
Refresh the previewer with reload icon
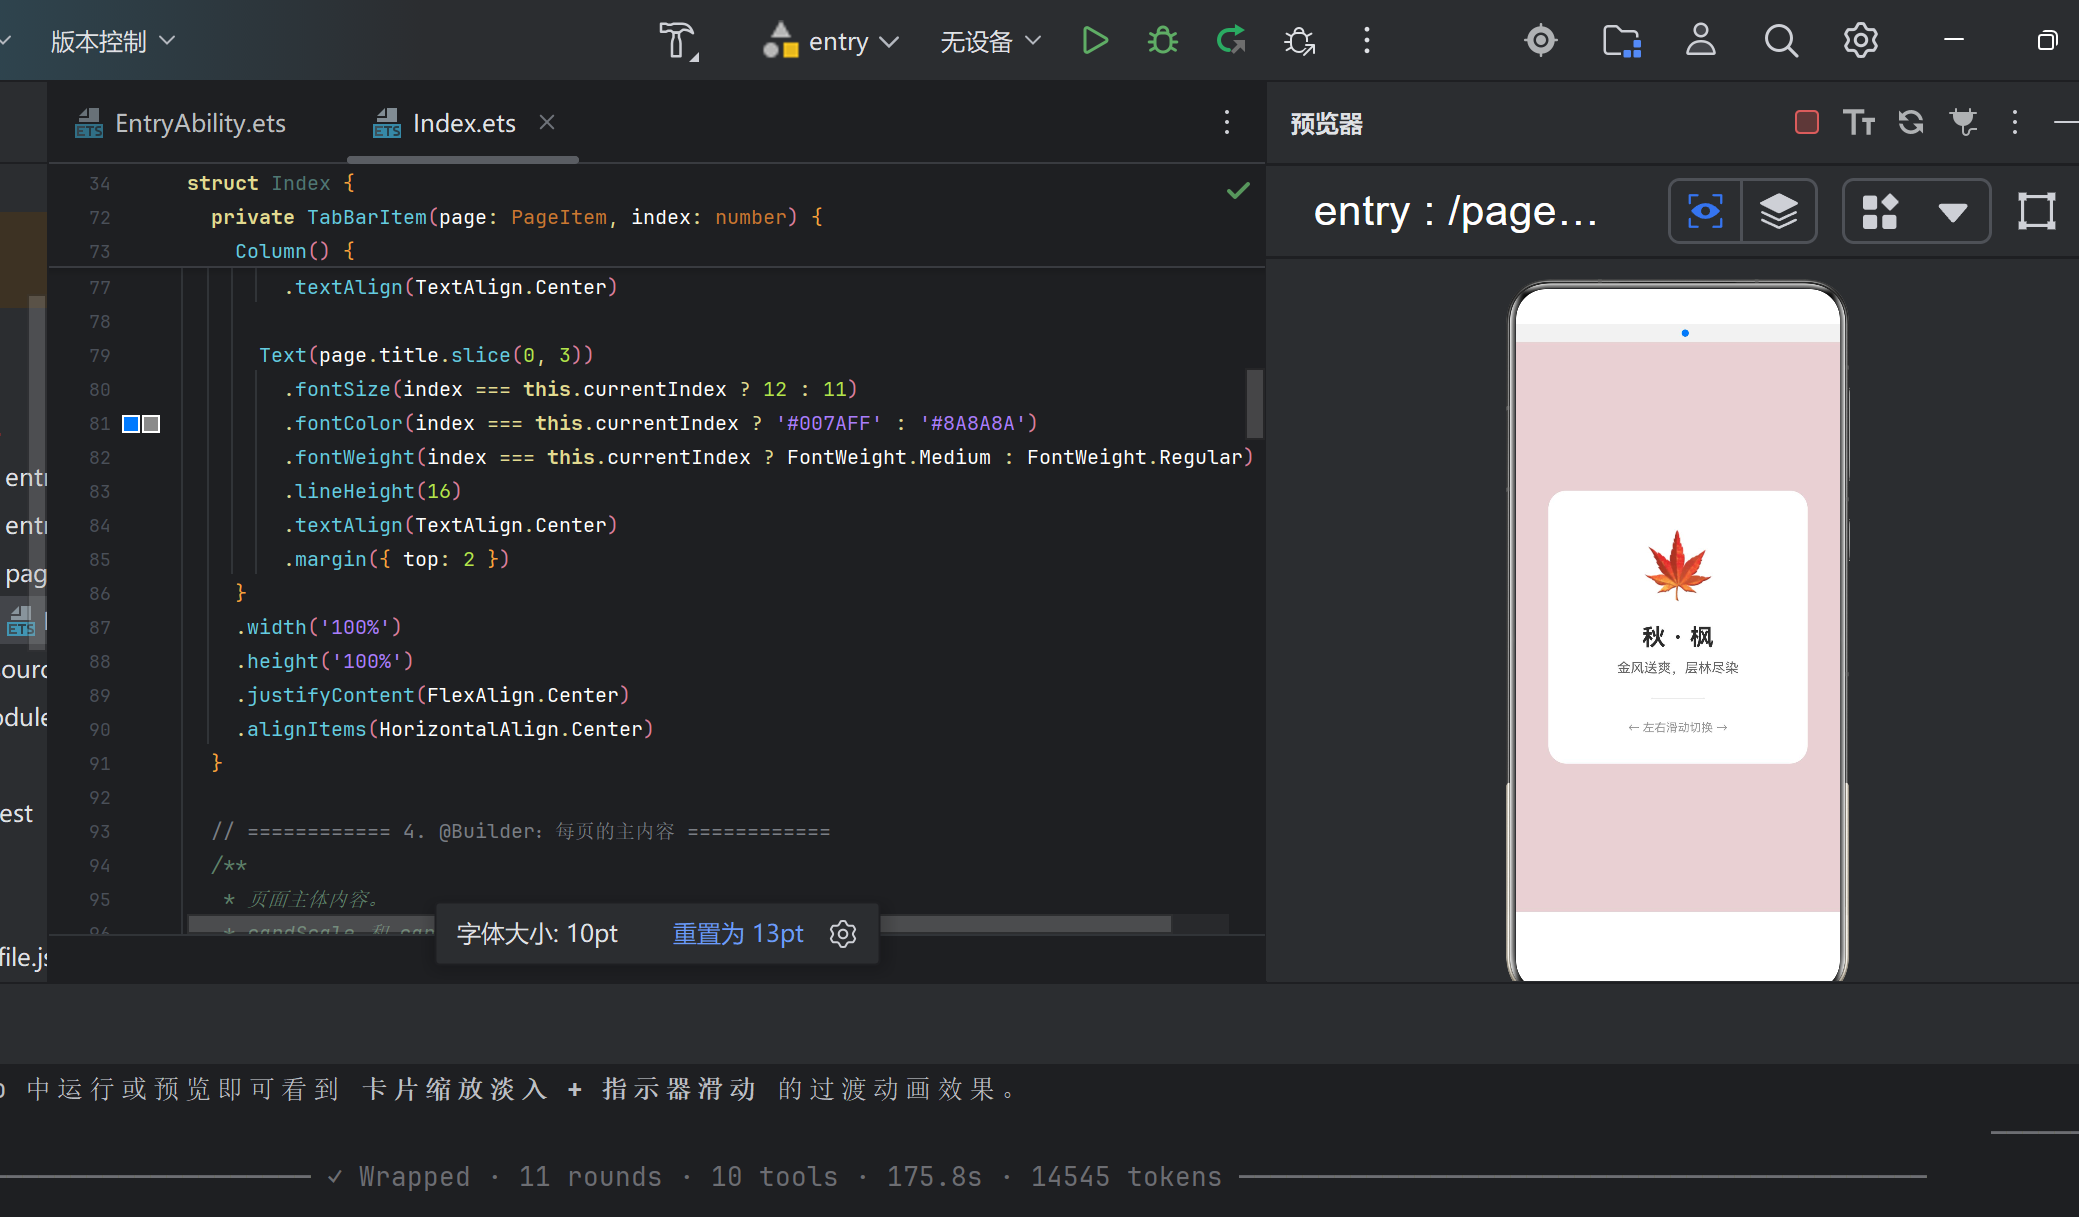[1911, 122]
